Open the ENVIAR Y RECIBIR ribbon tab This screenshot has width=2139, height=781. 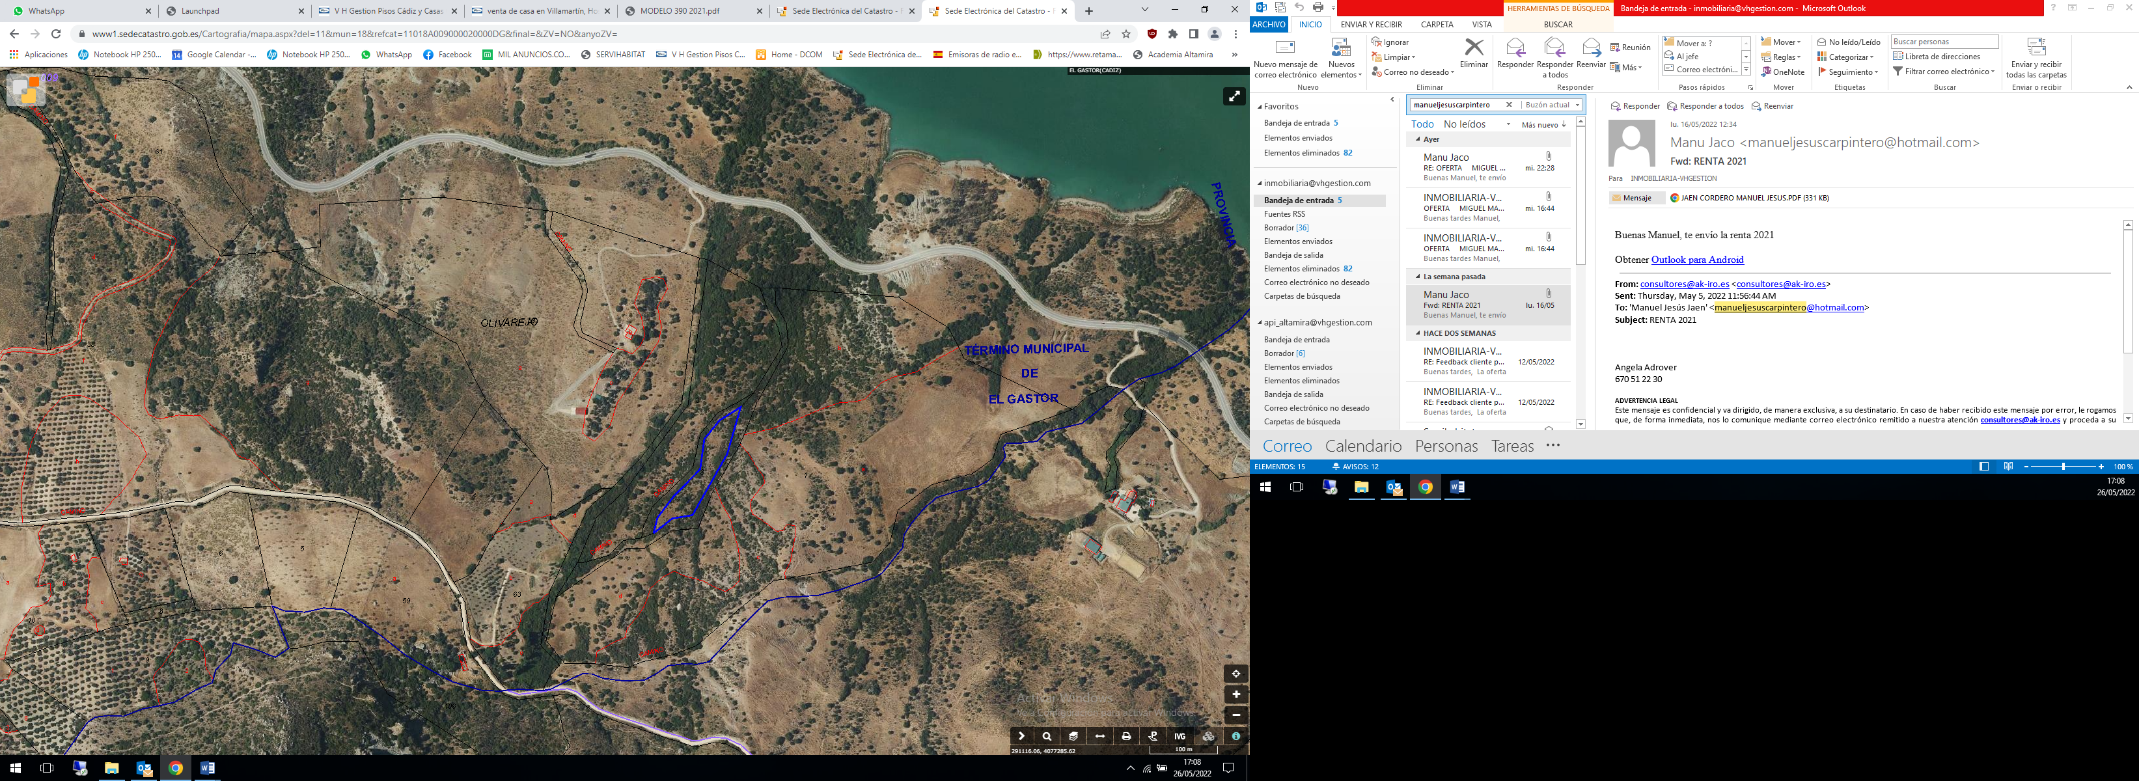[1371, 24]
